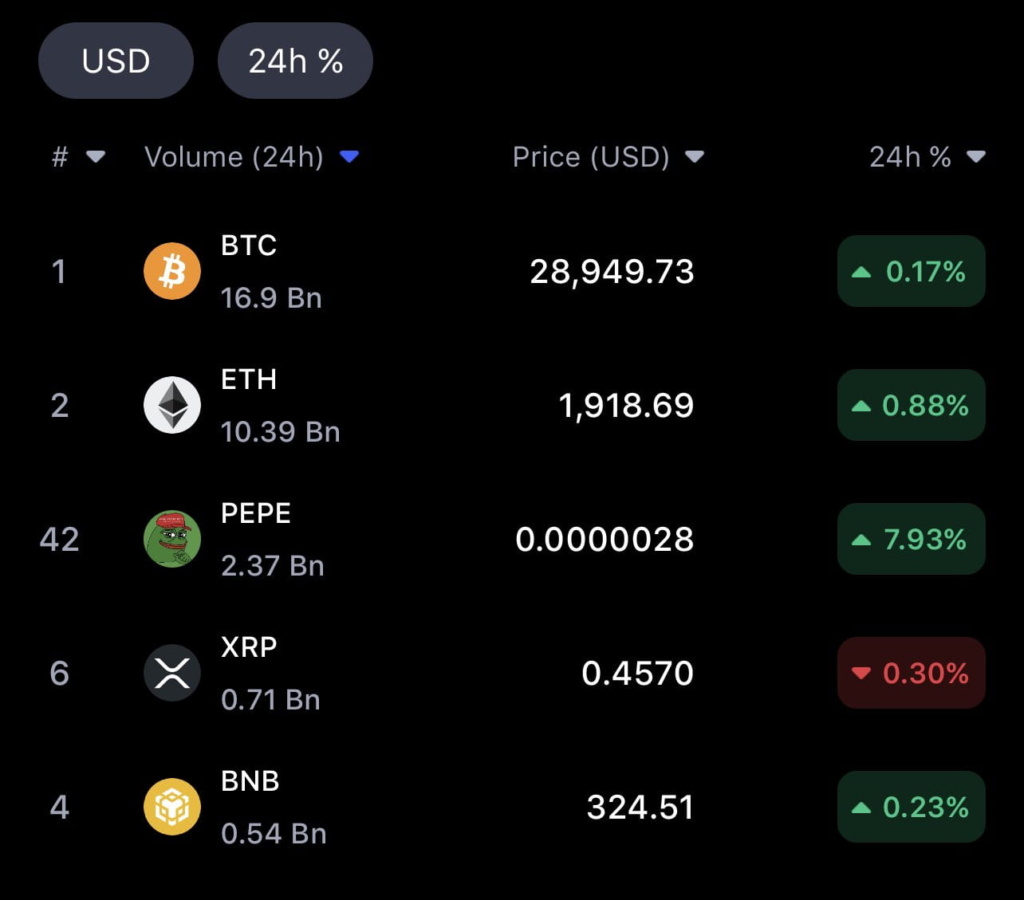Sort by rank using the # arrow
The width and height of the screenshot is (1024, 900).
95,157
